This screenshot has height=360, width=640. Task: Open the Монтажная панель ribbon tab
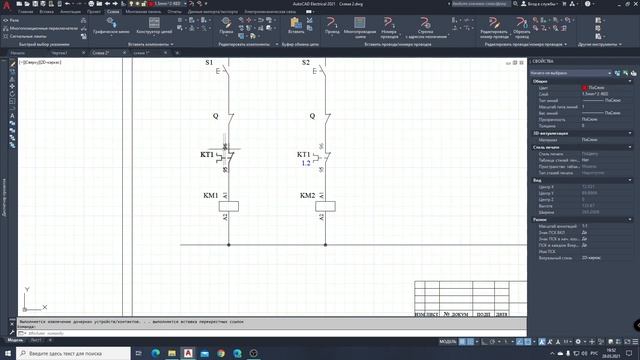pyautogui.click(x=143, y=11)
